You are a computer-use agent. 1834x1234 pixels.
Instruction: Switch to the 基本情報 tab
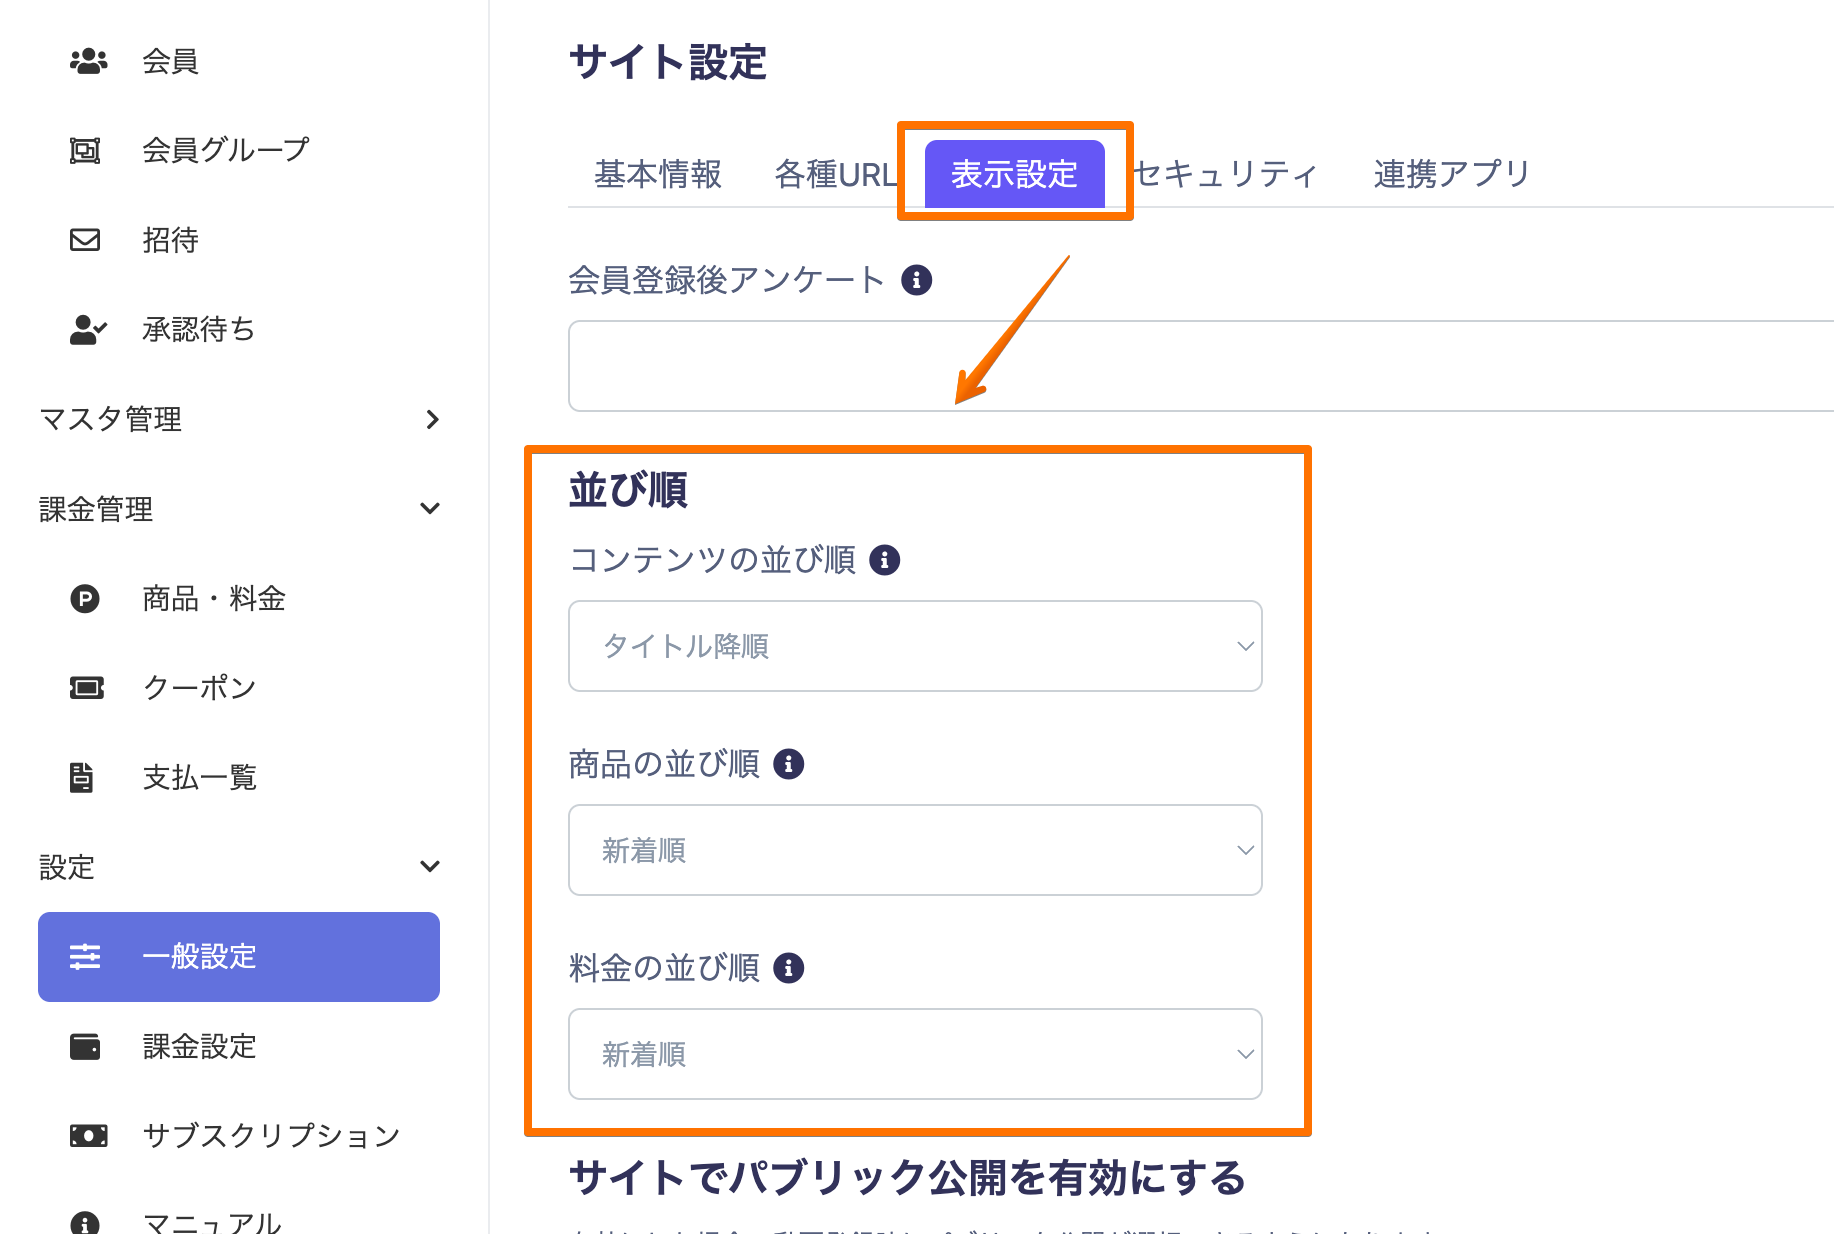tap(657, 174)
